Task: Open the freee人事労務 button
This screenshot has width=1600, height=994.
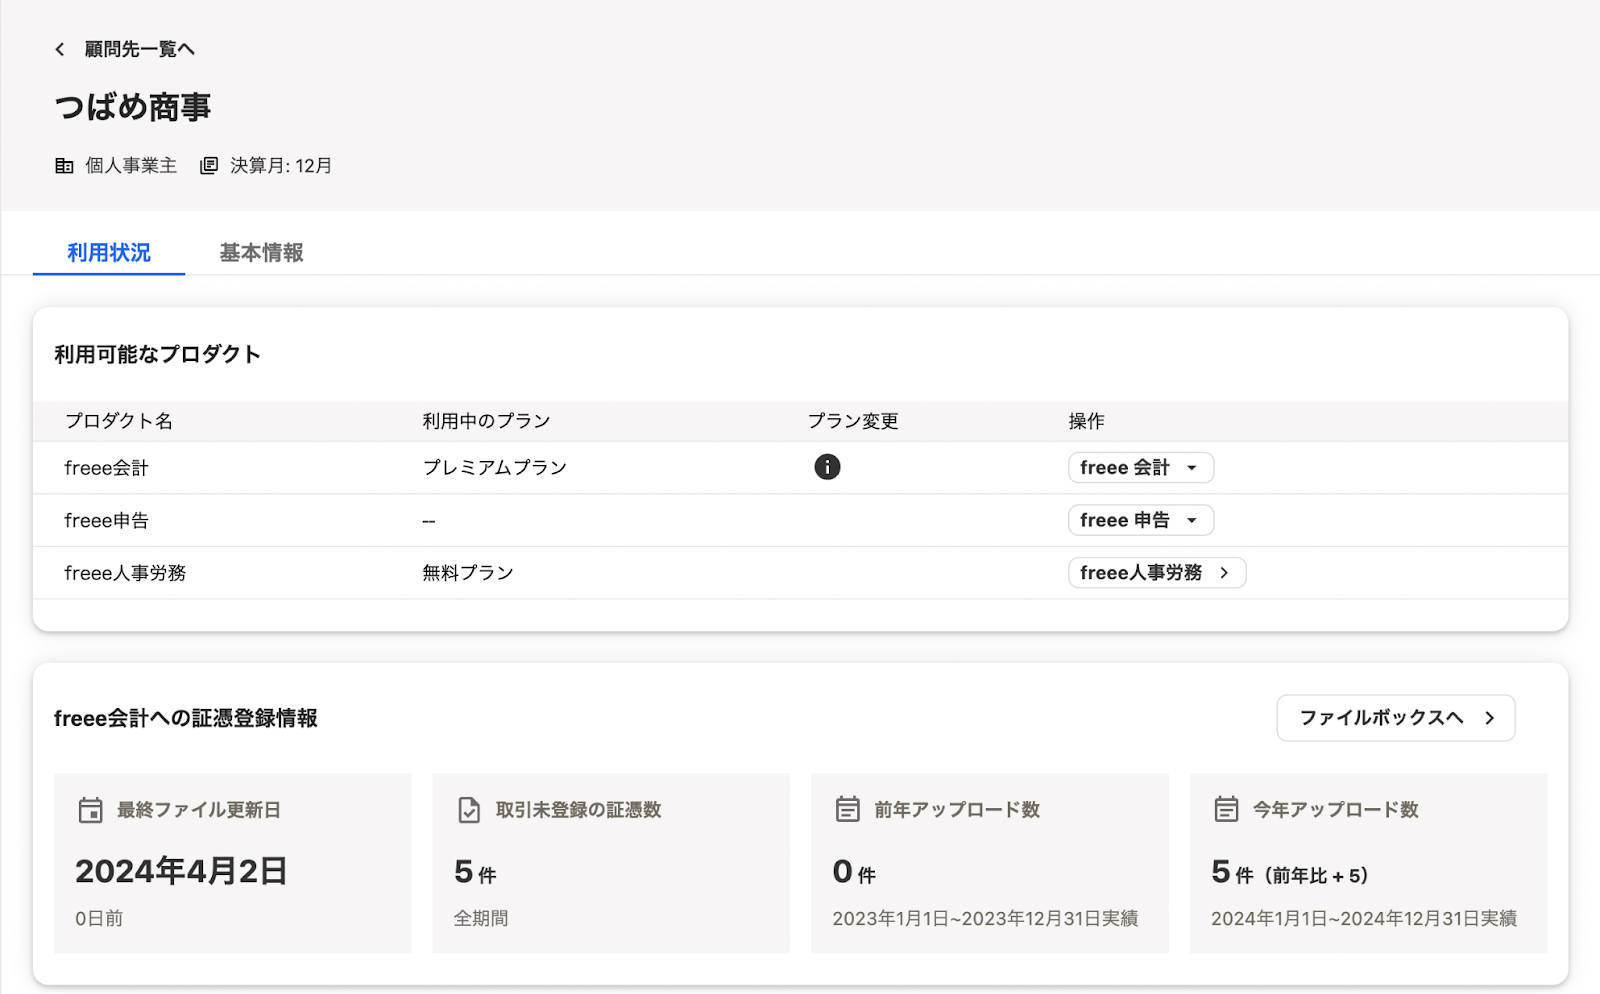Action: [x=1157, y=573]
